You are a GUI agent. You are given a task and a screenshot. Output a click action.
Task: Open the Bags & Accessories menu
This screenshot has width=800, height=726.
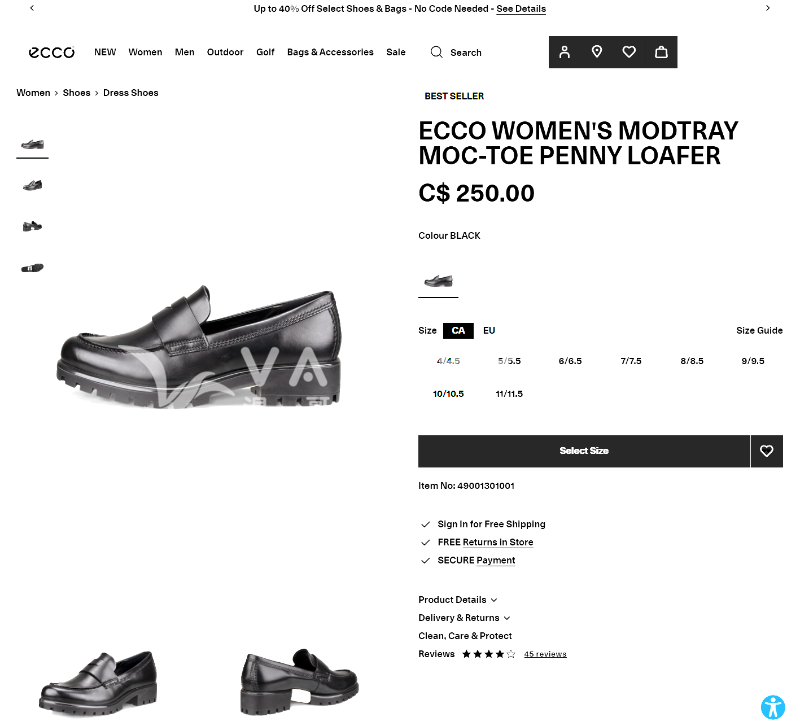(330, 52)
